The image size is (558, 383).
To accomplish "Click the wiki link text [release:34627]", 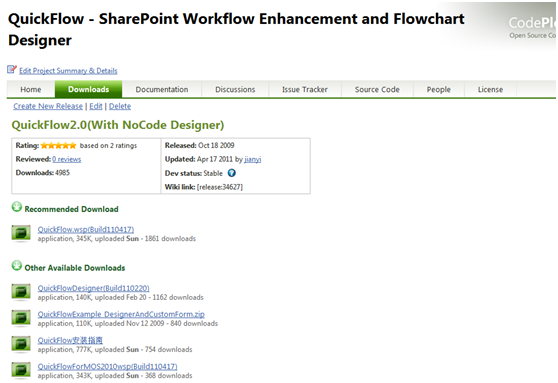I will (x=220, y=187).
